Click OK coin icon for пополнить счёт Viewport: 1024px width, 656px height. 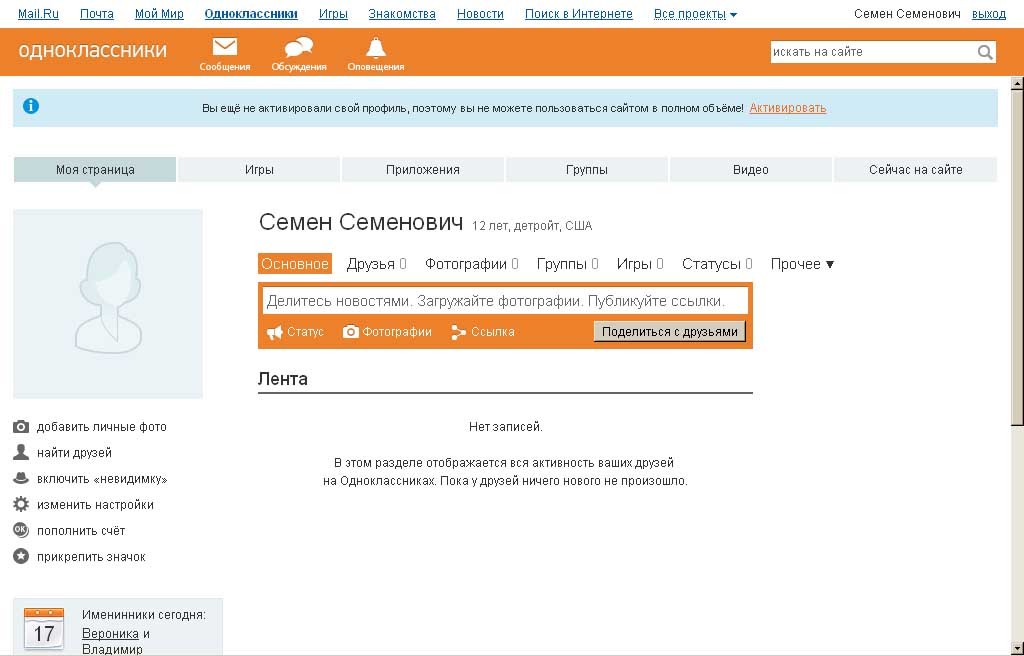coord(21,531)
